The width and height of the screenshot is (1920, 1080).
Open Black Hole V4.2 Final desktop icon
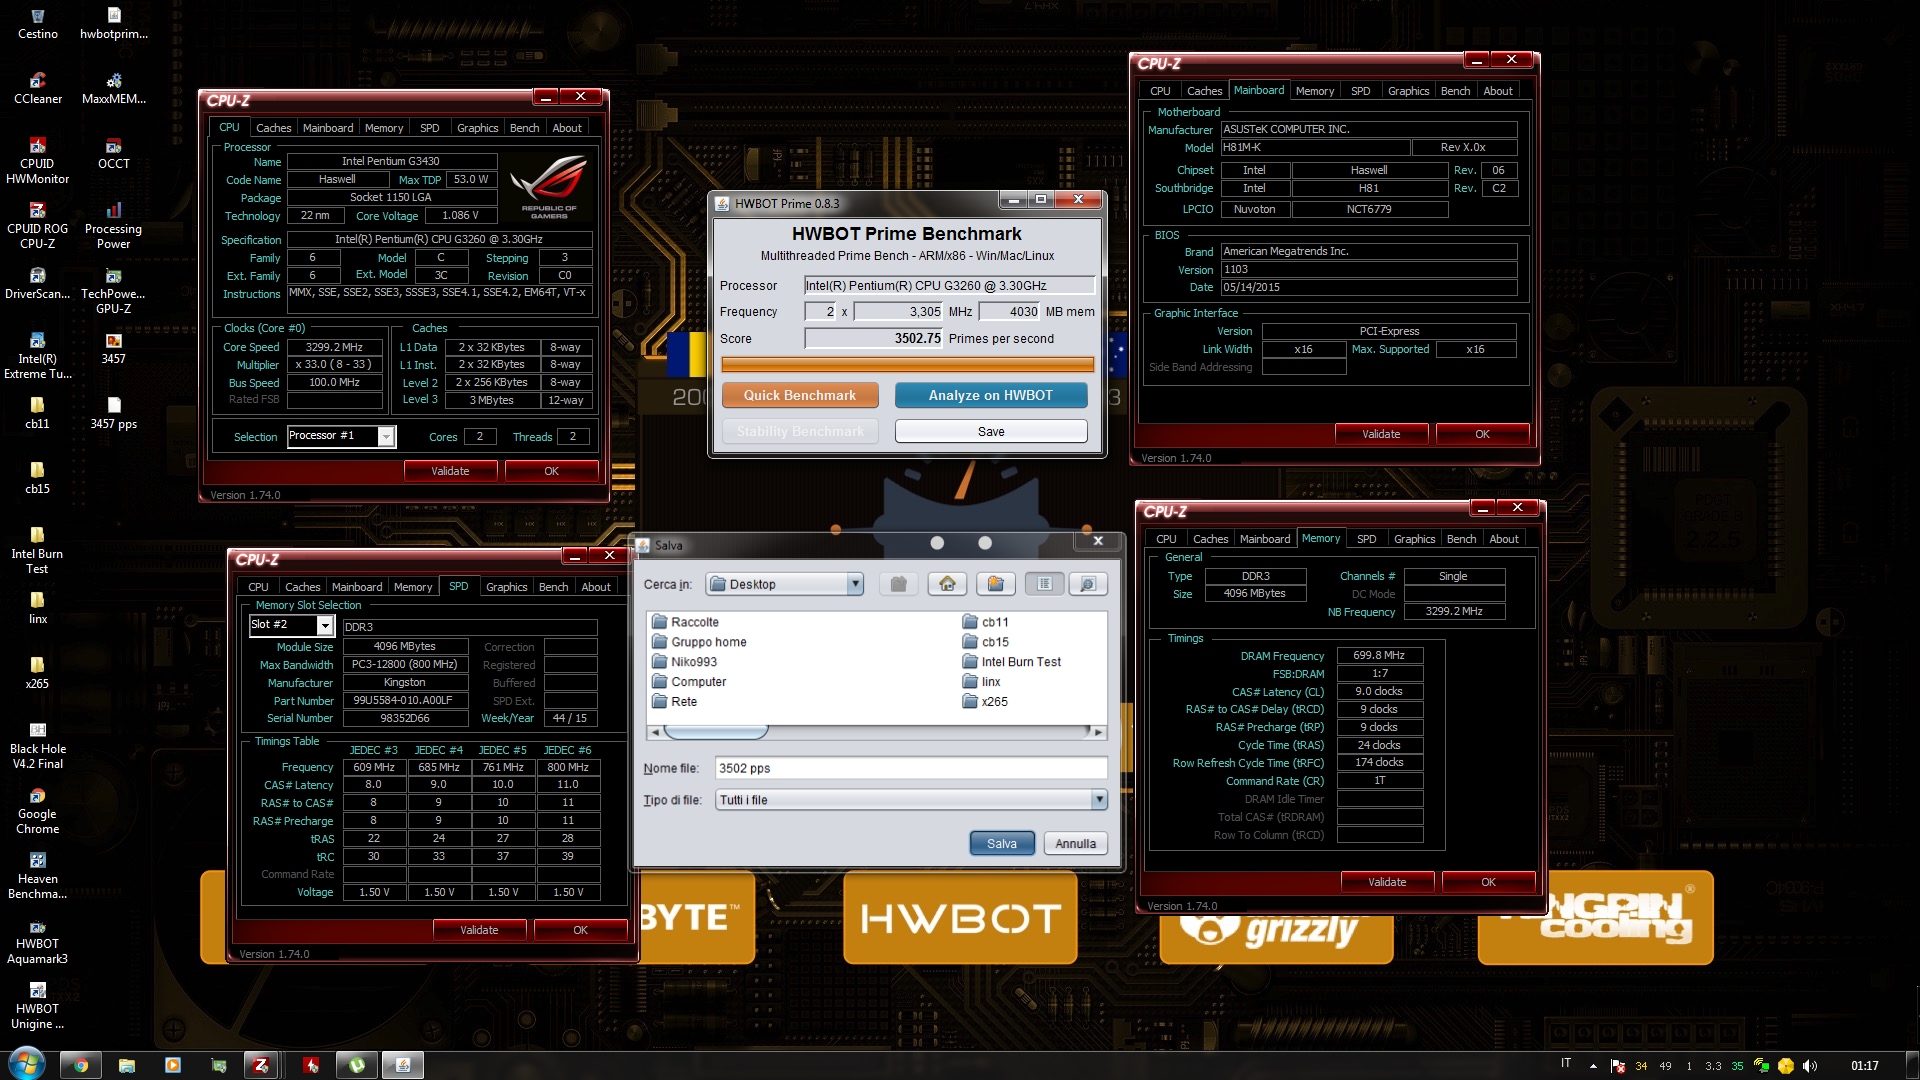click(37, 747)
